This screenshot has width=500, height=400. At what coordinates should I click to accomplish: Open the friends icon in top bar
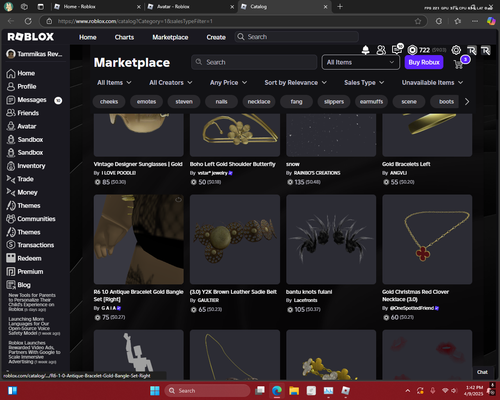[x=381, y=50]
